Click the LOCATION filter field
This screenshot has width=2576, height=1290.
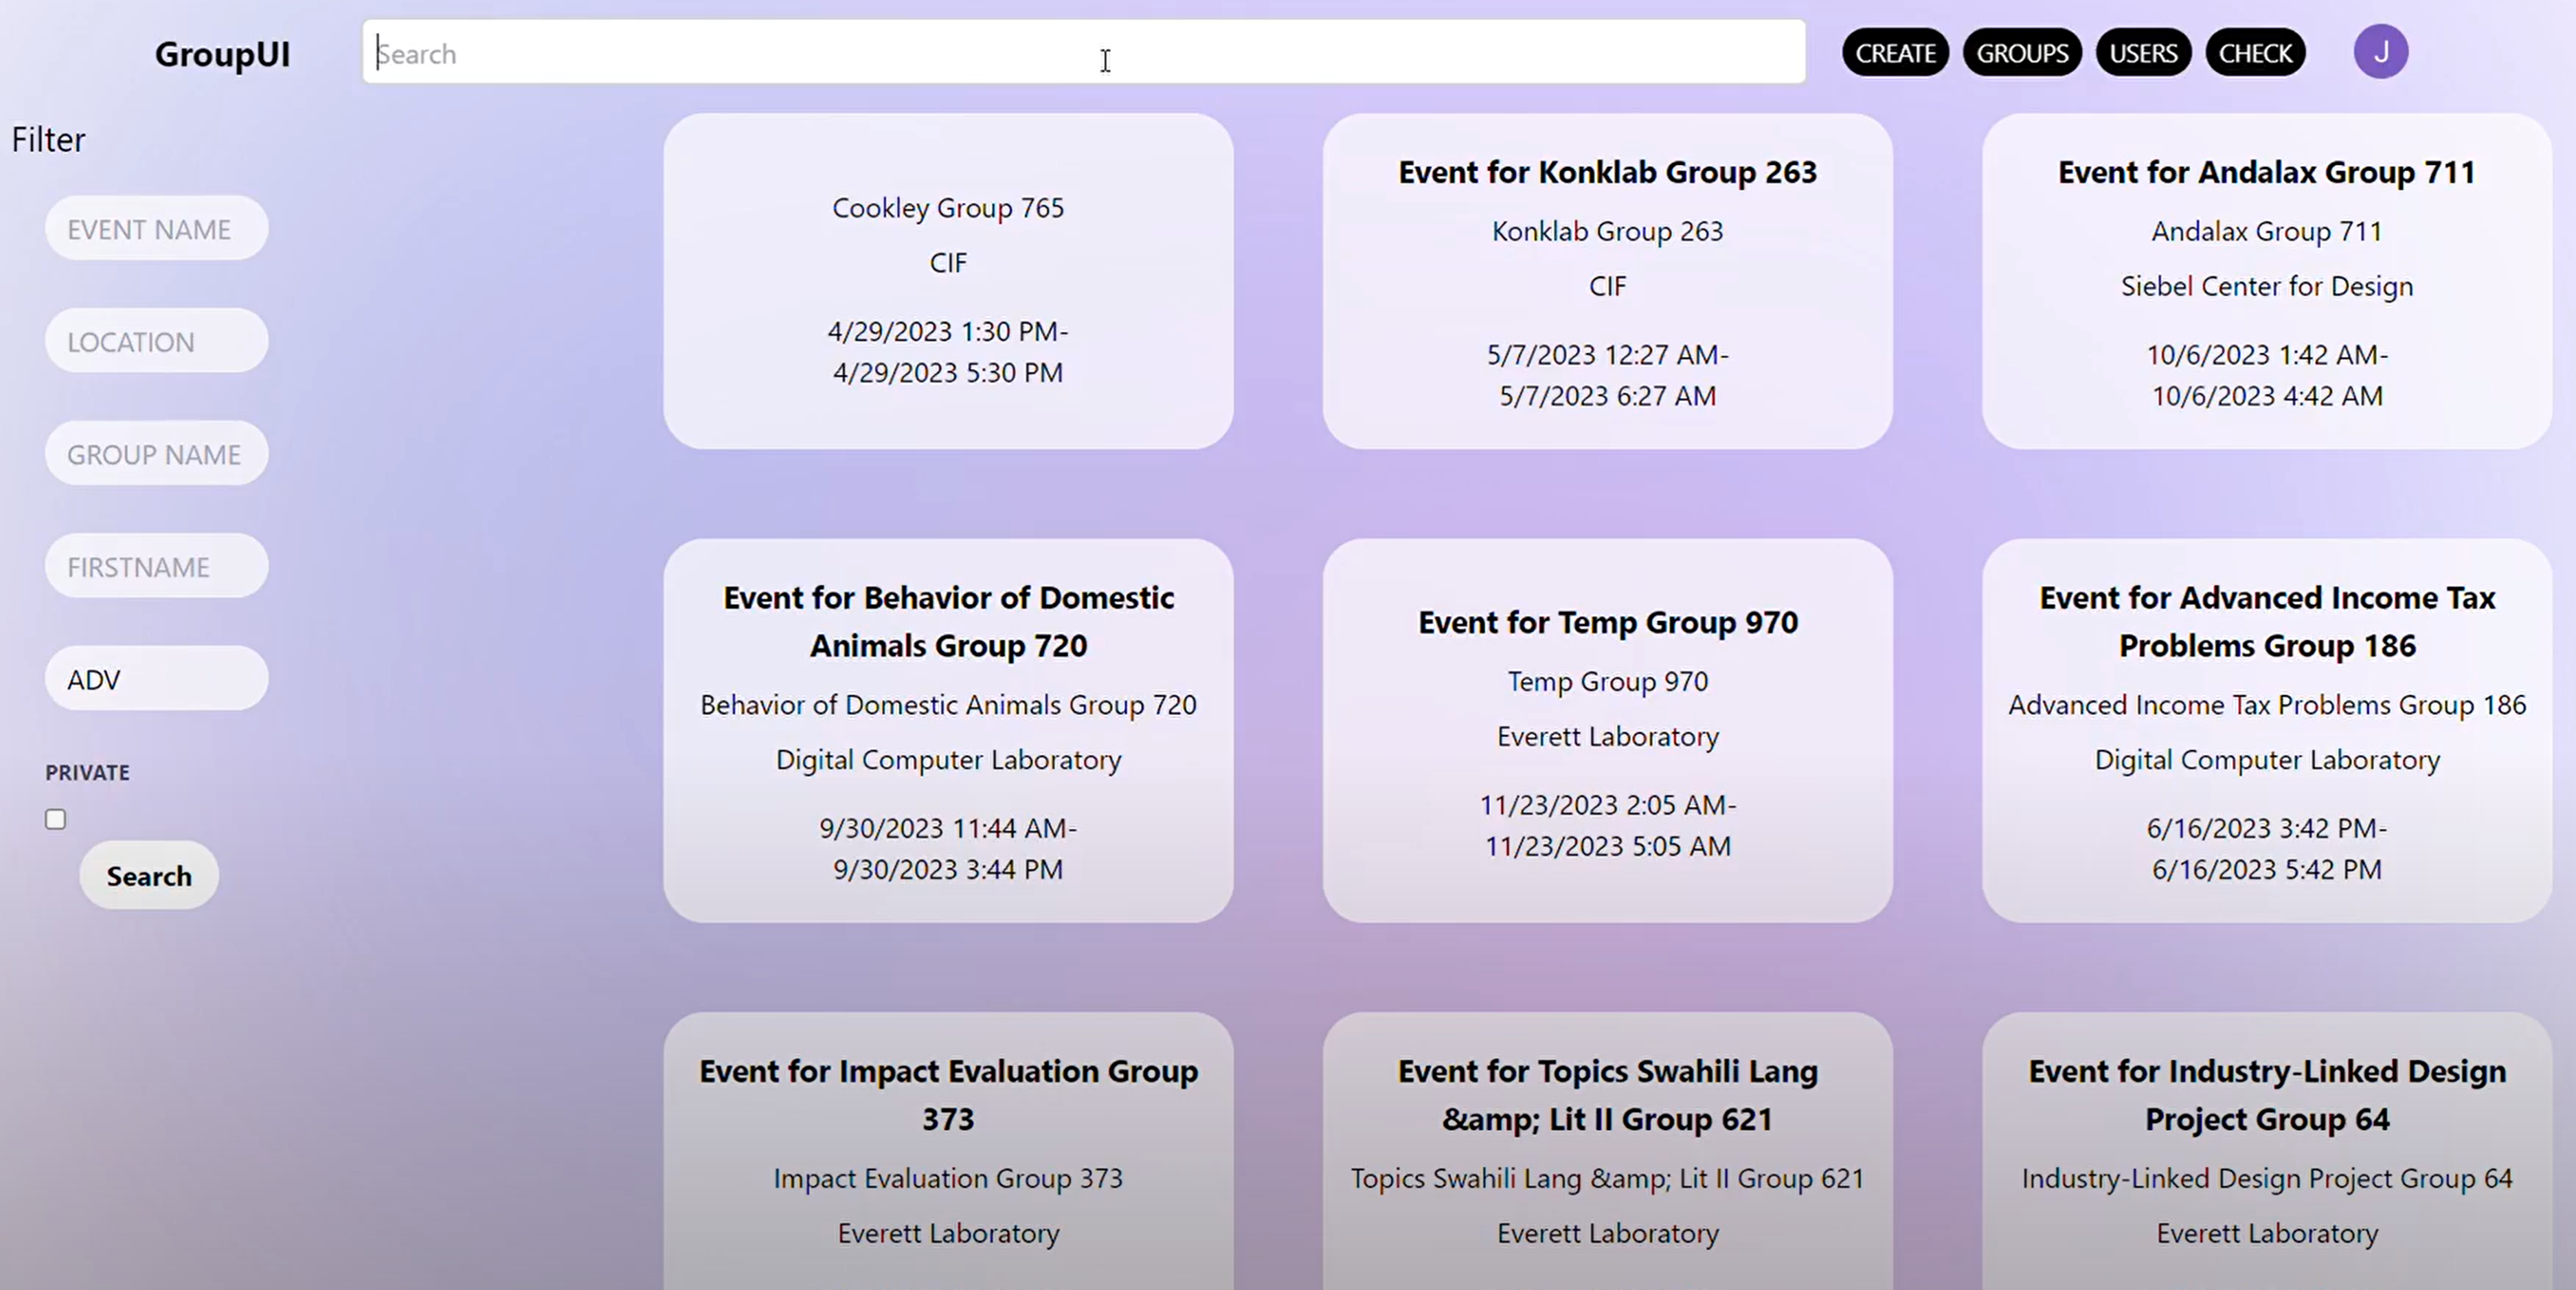[x=156, y=342]
